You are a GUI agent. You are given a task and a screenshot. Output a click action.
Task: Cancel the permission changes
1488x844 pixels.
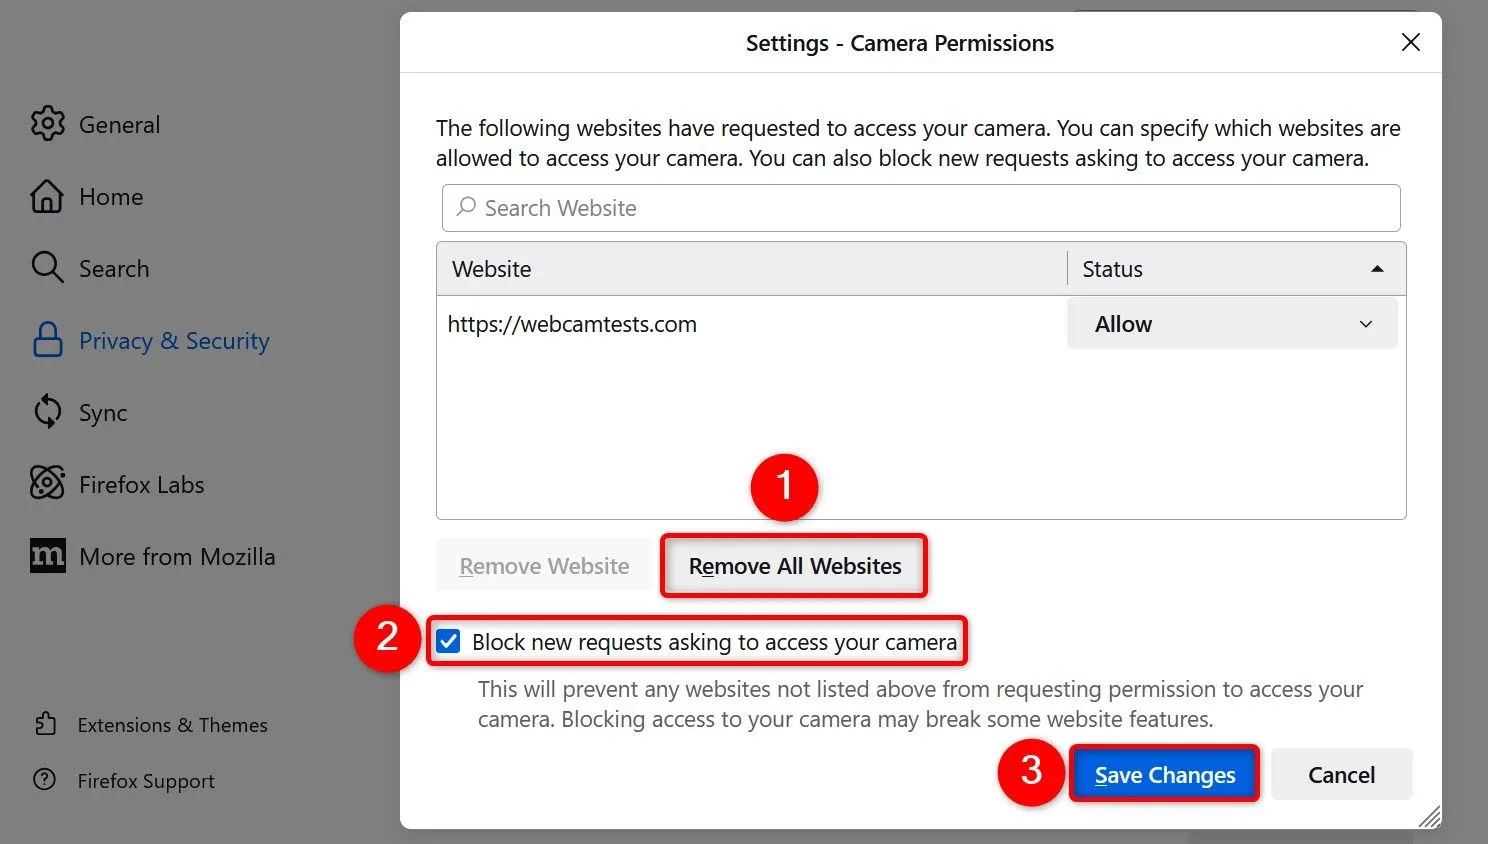point(1341,774)
